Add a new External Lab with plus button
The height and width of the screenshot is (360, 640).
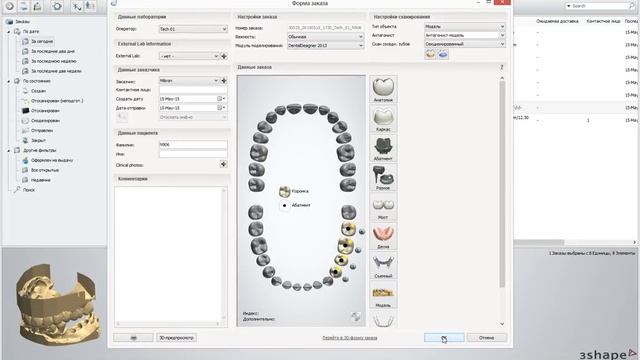click(x=224, y=56)
